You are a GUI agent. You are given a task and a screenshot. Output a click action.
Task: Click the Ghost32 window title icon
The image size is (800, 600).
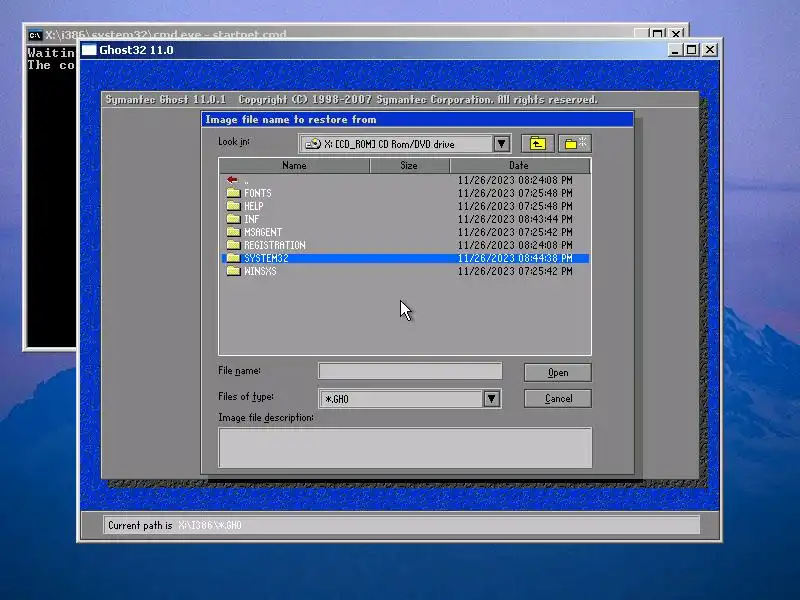(89, 50)
